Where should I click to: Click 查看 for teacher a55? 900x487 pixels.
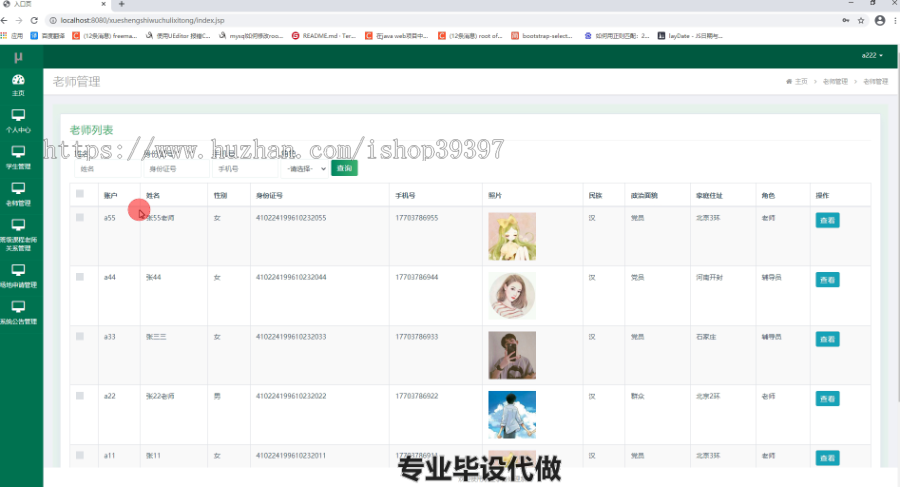tap(827, 221)
